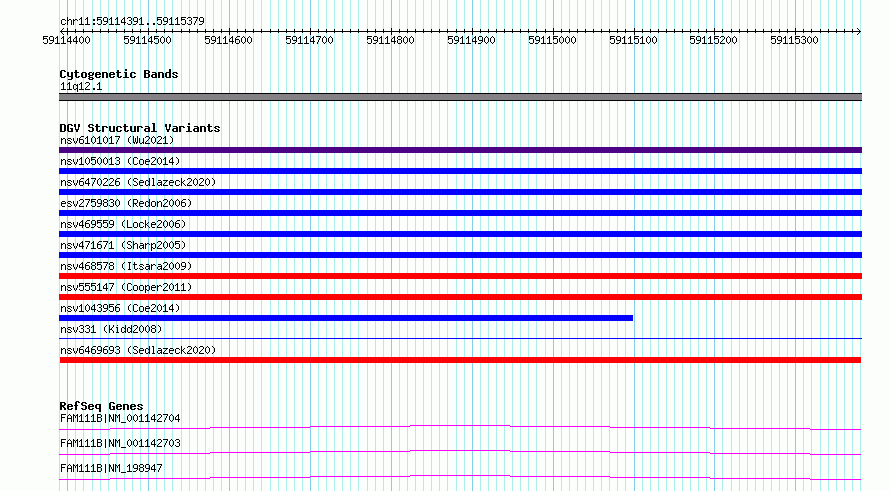890x491 pixels.
Task: Select the DGV Structural Variants track title
Action: (x=140, y=128)
